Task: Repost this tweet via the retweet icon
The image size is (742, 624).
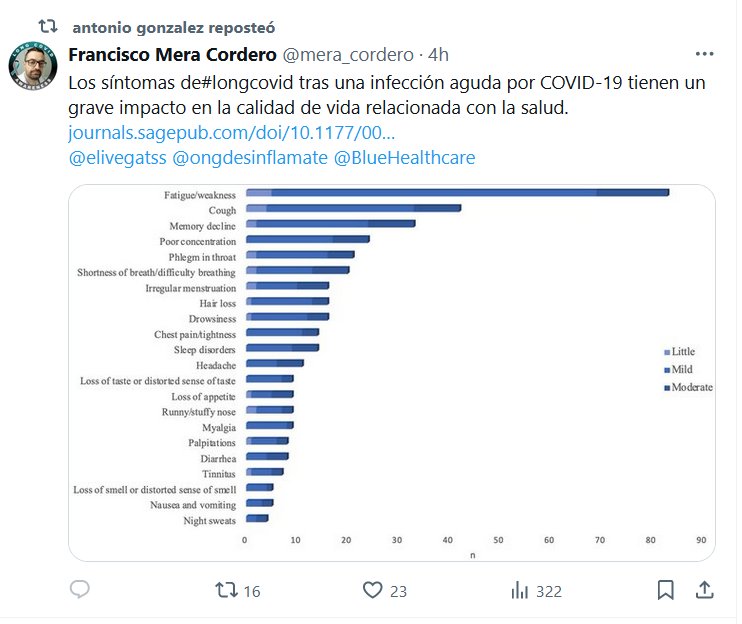Action: 228,590
